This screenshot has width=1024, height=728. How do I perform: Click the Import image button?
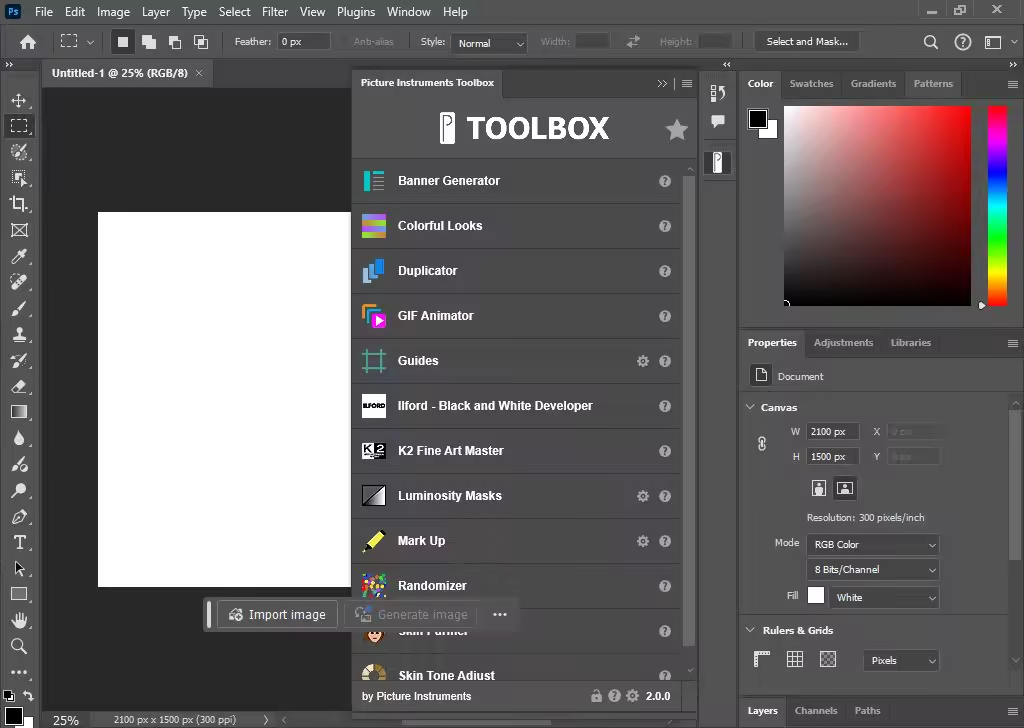pyautogui.click(x=278, y=614)
